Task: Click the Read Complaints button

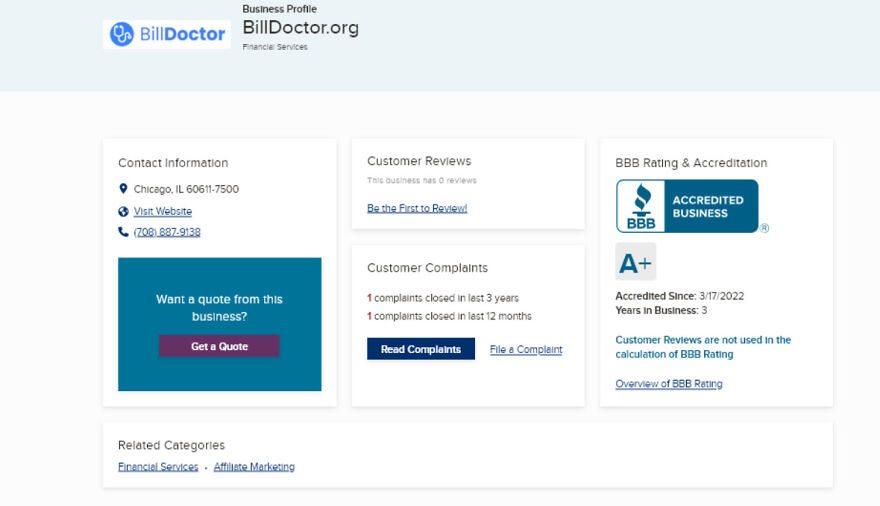Action: pyautogui.click(x=421, y=349)
